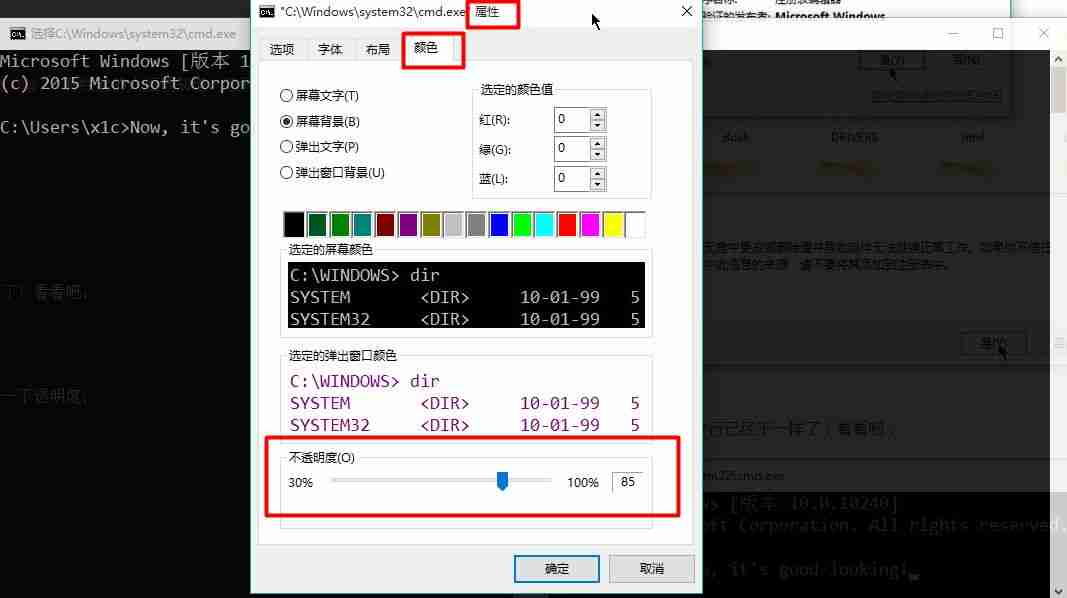
Task: Select the blue color swatch
Action: 500,223
